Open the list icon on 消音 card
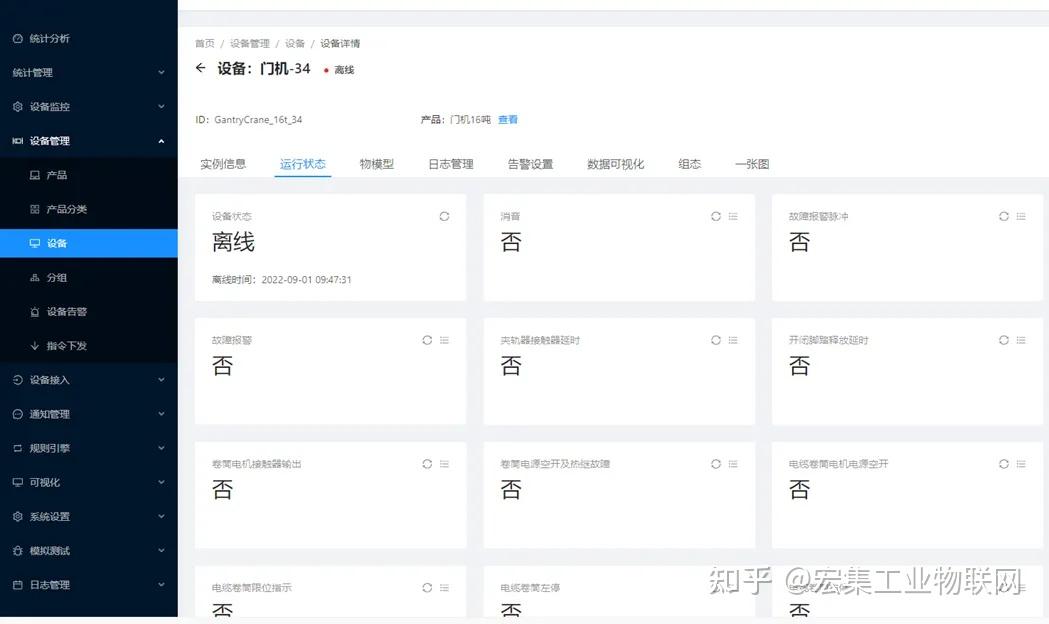Viewport: 1049px width, 624px height. [733, 216]
